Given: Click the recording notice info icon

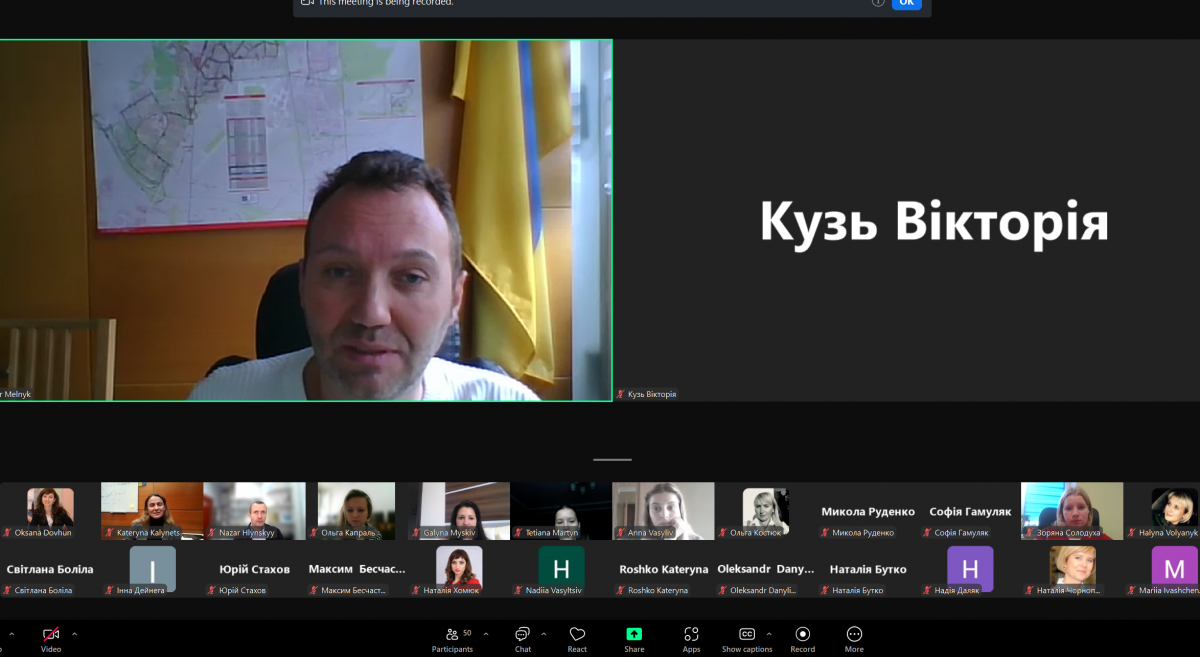Looking at the screenshot, I should coord(877,3).
